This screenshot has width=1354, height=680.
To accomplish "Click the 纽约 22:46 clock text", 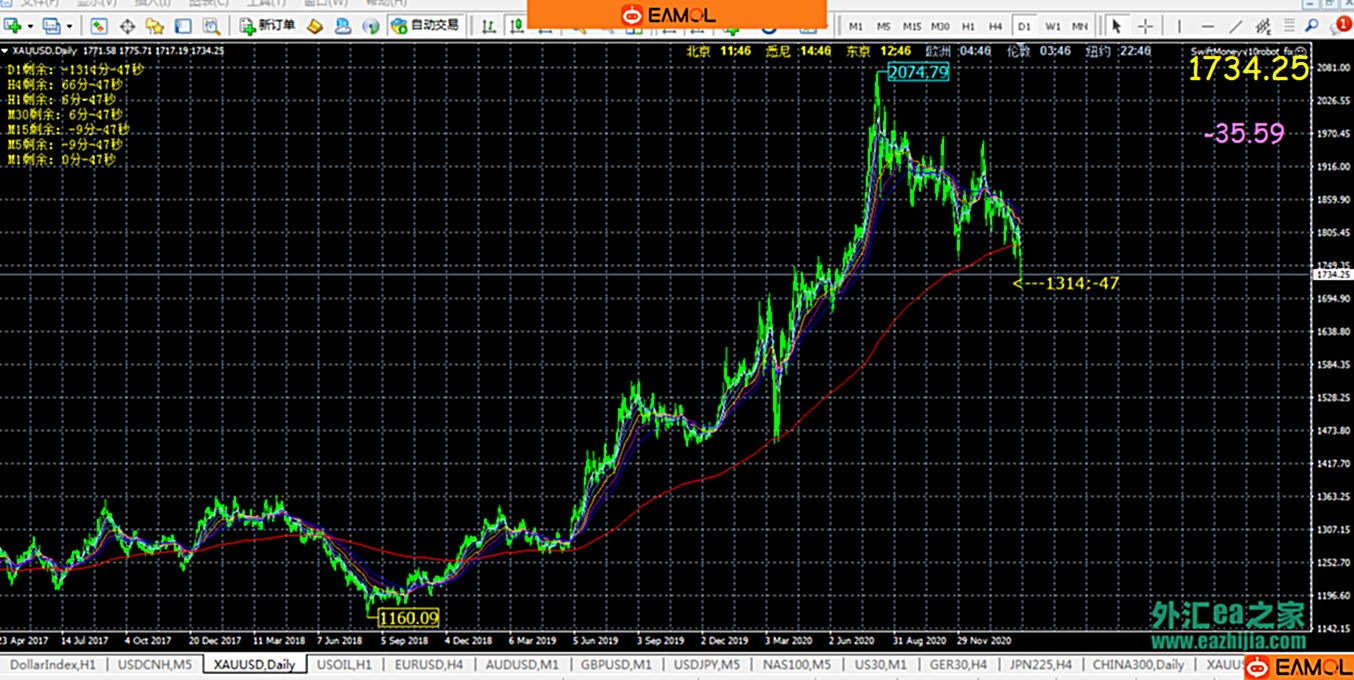I will tap(1118, 50).
